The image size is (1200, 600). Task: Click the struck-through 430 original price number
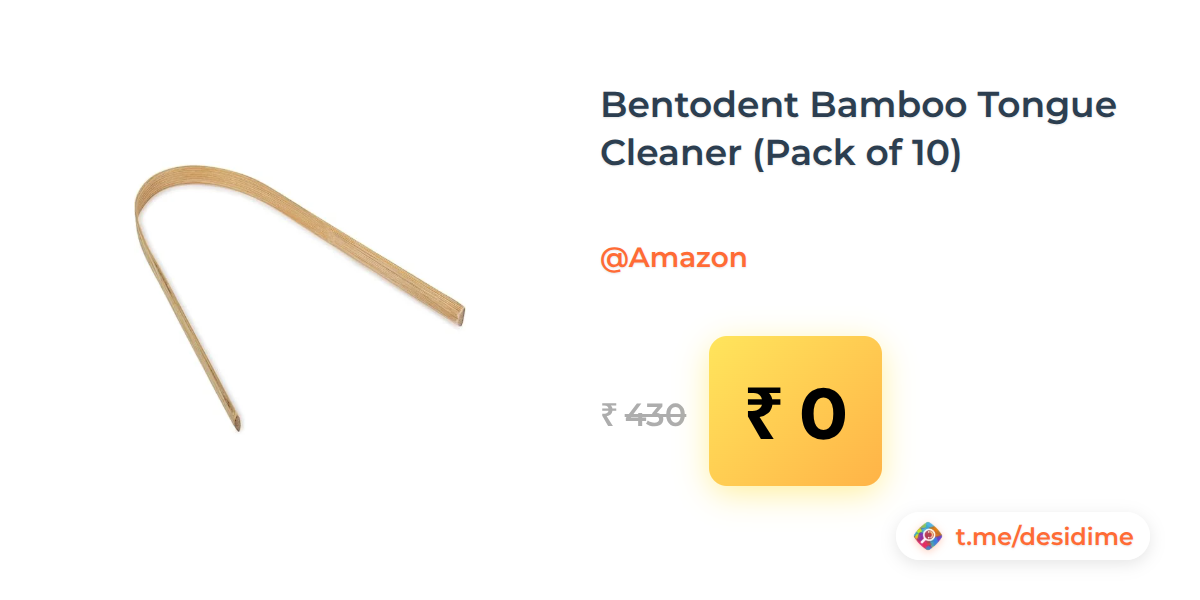[655, 414]
